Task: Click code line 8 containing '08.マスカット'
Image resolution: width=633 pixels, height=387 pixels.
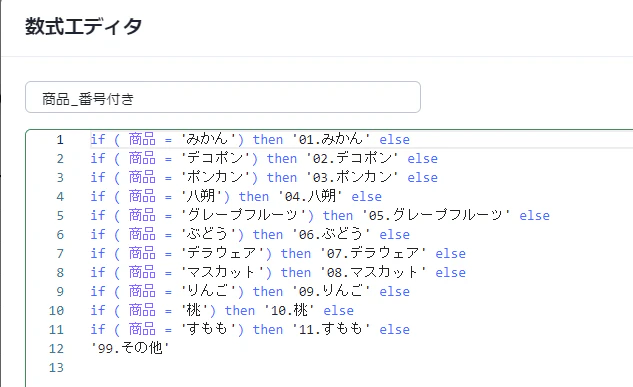Action: [x=278, y=272]
